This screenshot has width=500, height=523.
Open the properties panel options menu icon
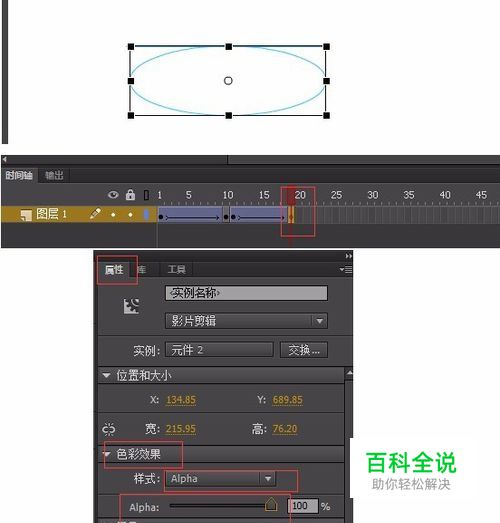tap(346, 269)
